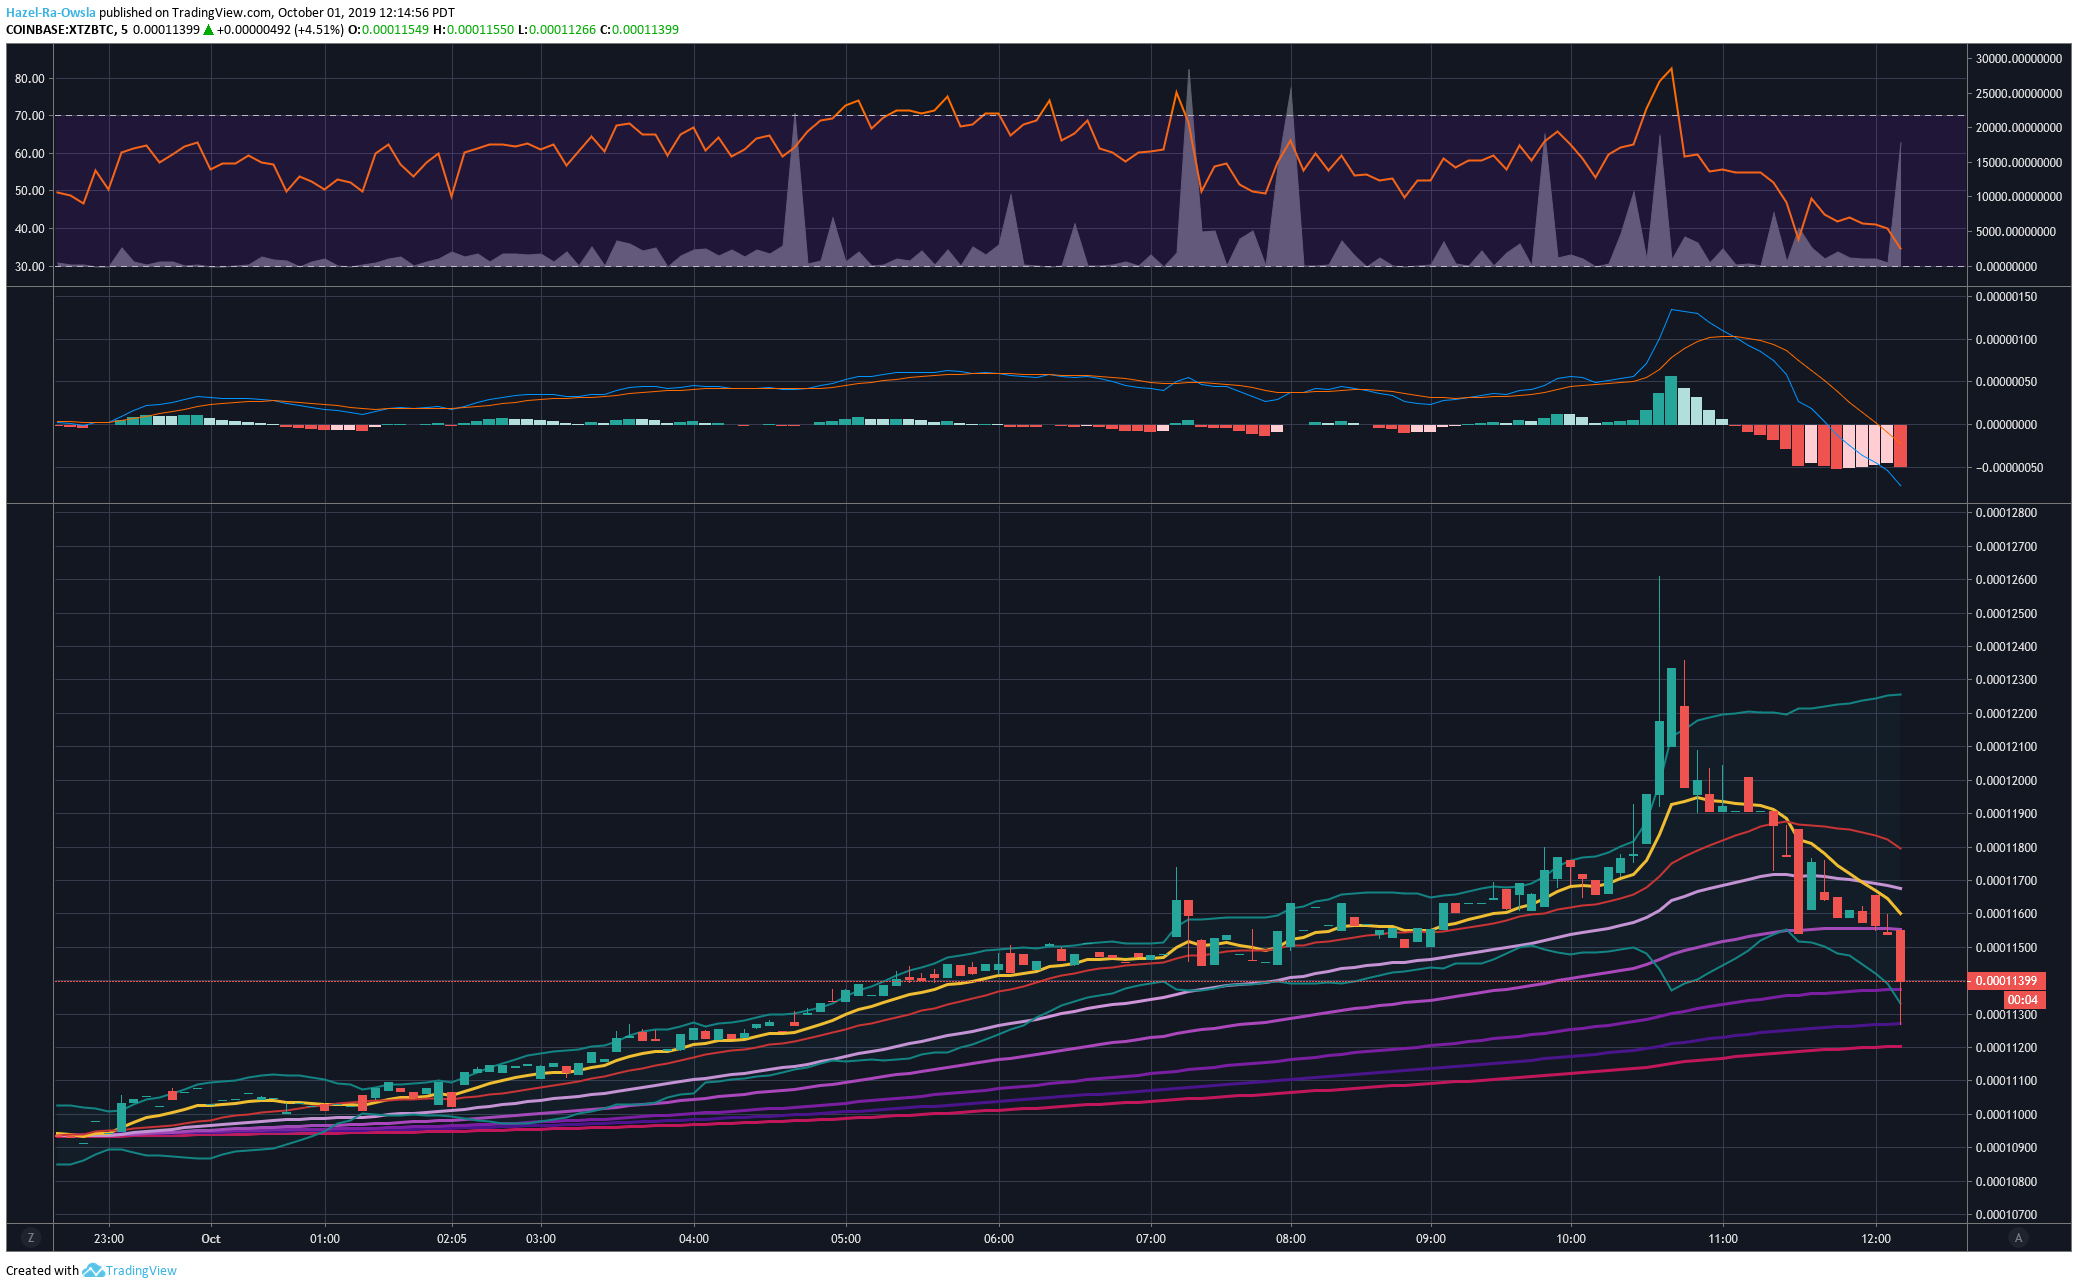This screenshot has height=1288, width=2078.
Task: Click the MACD 0.00000100 scale label
Action: 2006,340
